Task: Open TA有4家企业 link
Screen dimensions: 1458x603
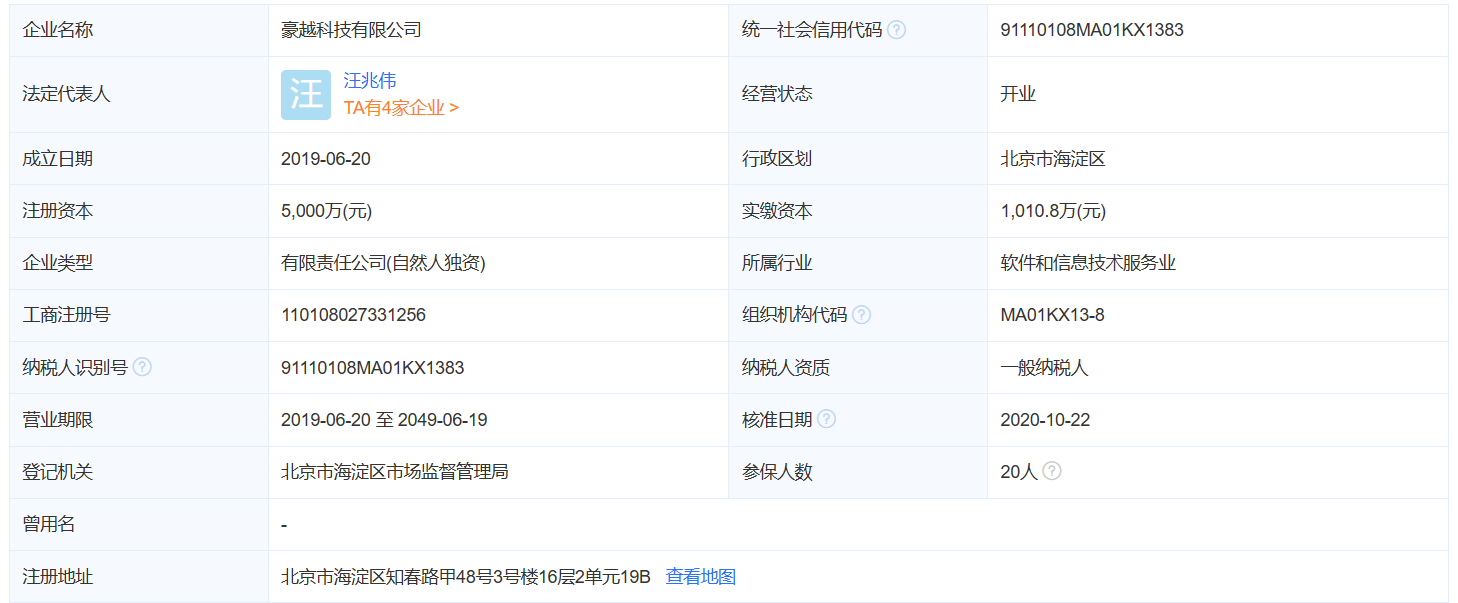Action: coord(401,108)
